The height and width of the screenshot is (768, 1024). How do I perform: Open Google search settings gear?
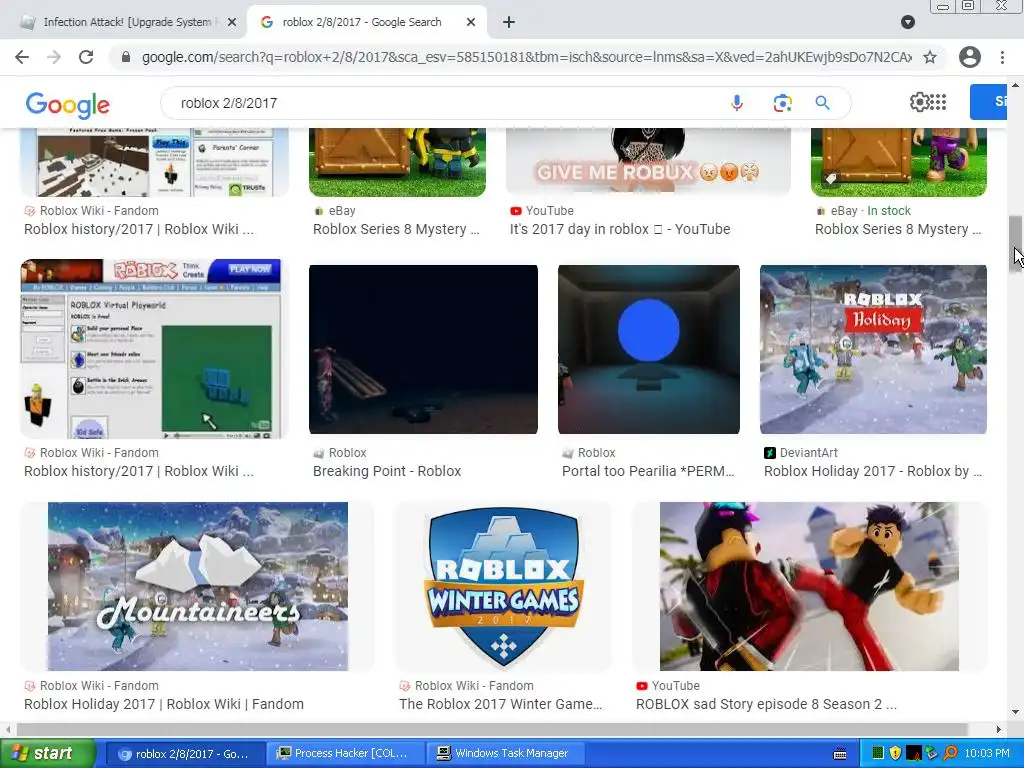[x=919, y=102]
